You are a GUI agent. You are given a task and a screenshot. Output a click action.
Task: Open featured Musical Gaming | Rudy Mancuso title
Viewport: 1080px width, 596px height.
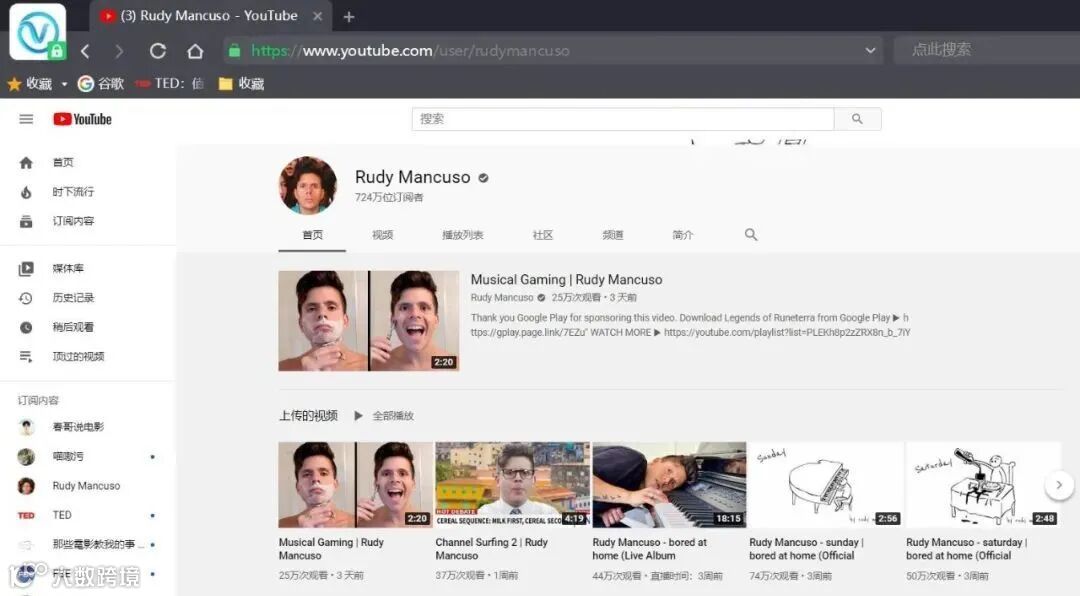click(x=566, y=280)
